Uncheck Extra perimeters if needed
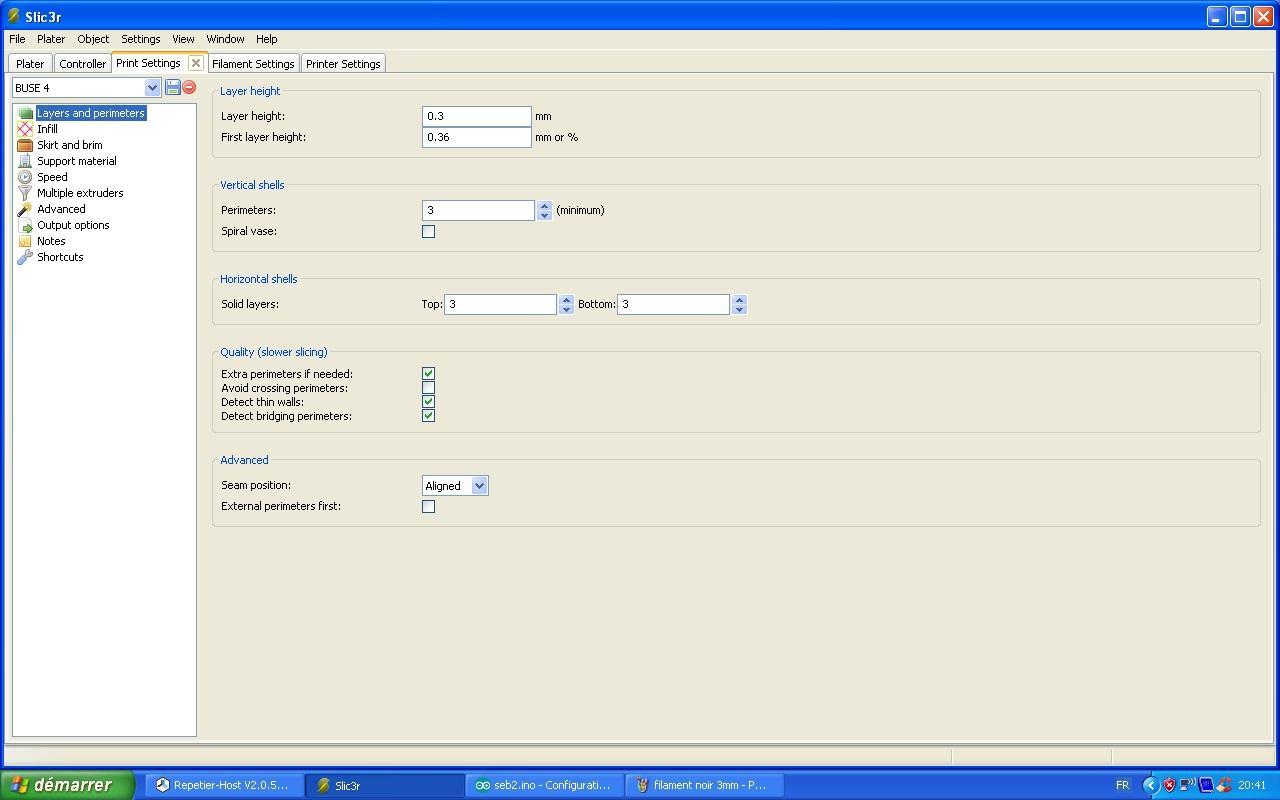1280x800 pixels. (428, 373)
